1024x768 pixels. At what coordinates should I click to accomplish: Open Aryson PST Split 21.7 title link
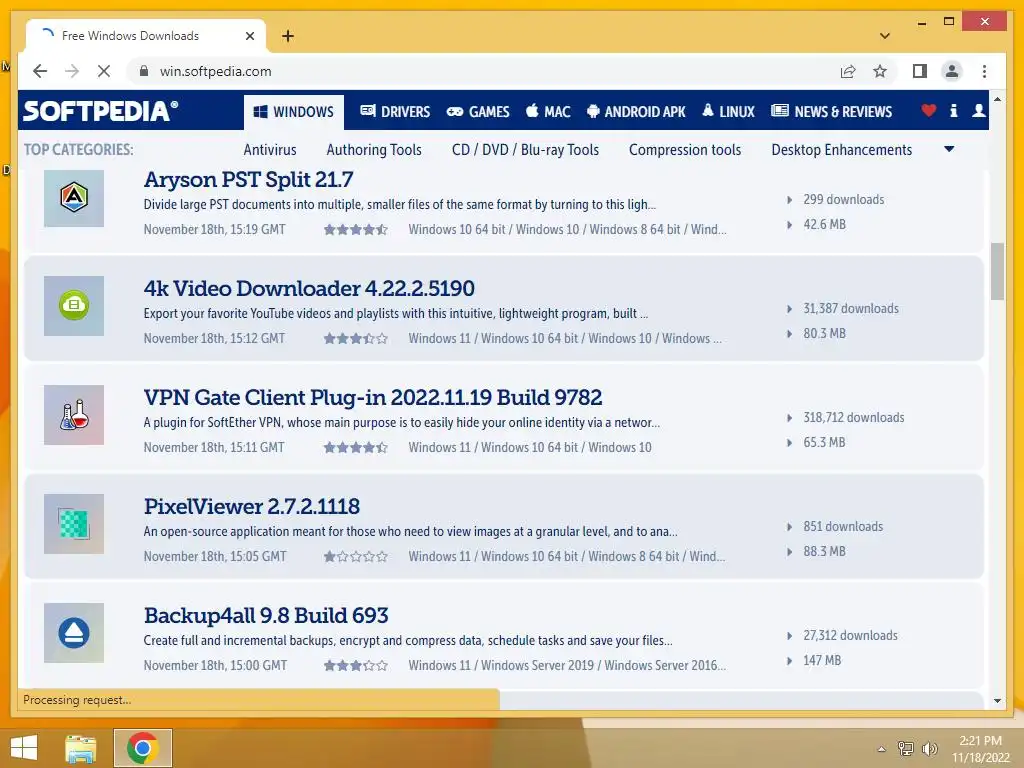(249, 180)
